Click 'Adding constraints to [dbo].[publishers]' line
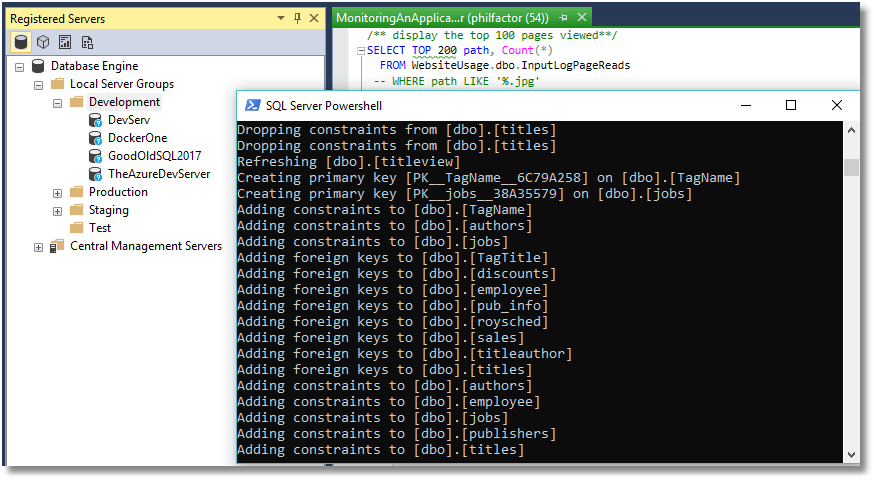This screenshot has height=480, width=874. coord(396,434)
